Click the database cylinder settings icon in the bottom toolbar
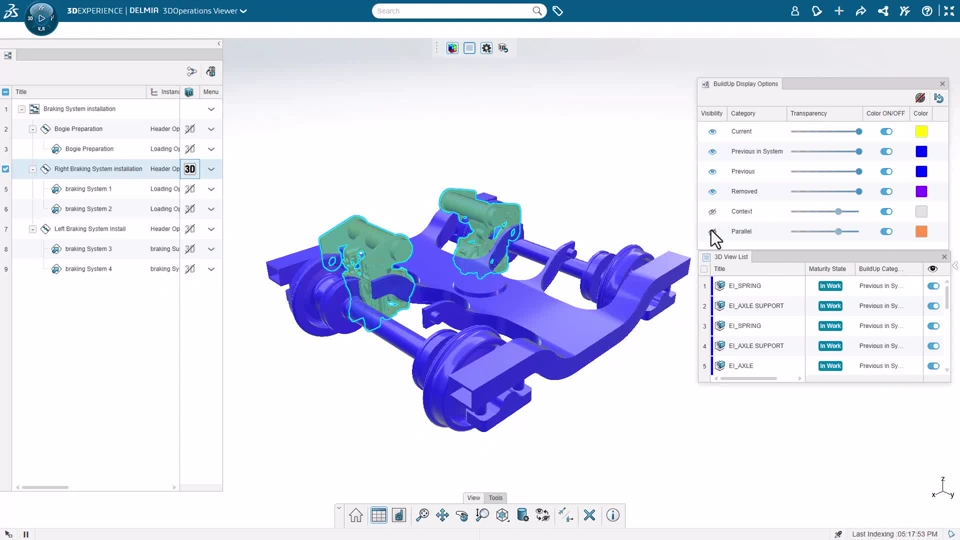Screen dimensions: 960x540 (523, 516)
